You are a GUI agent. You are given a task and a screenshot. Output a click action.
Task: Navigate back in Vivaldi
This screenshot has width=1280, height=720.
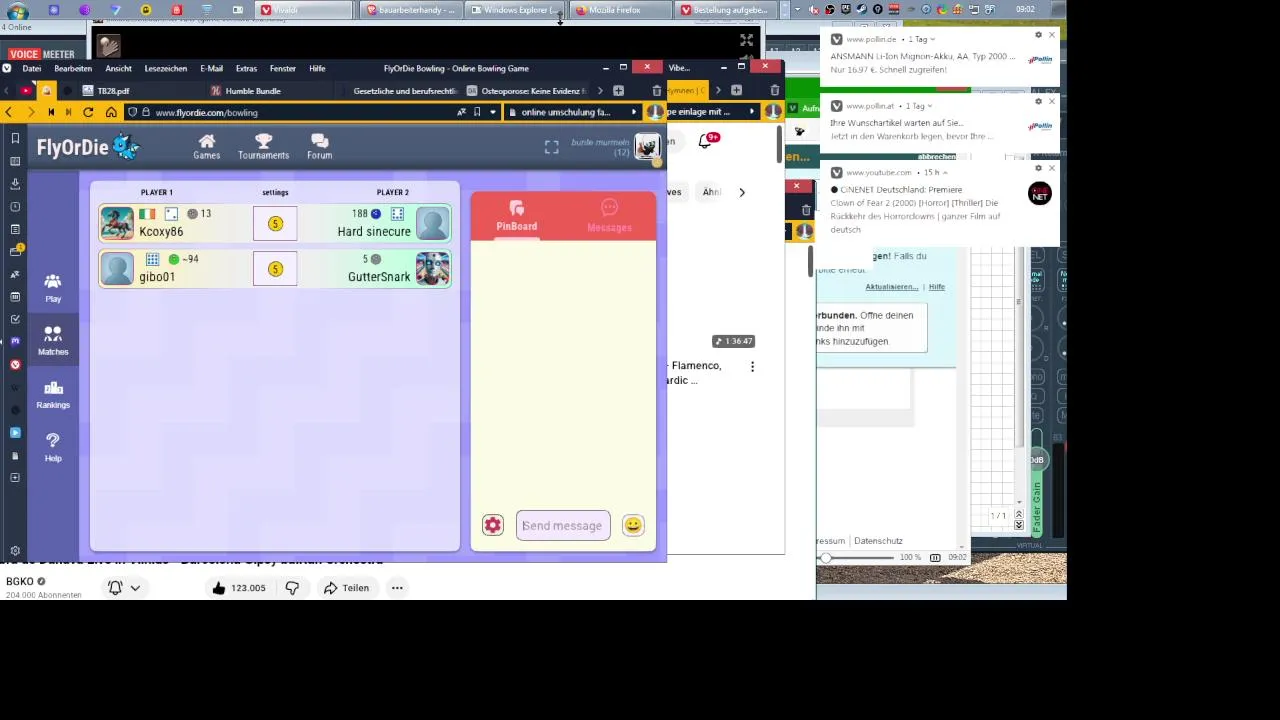click(8, 112)
